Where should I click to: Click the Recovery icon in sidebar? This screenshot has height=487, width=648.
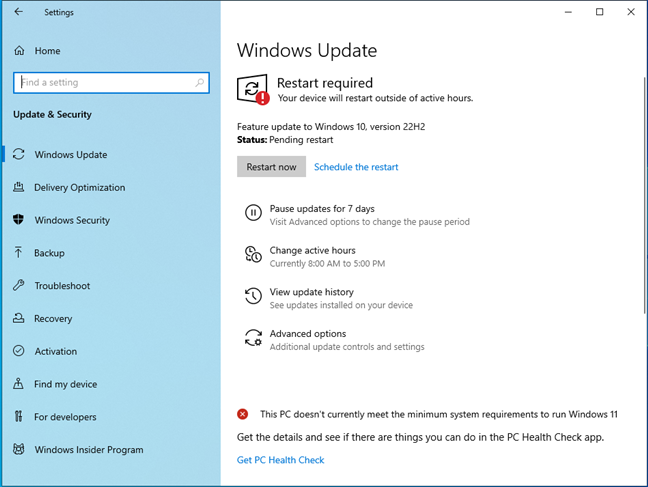(x=19, y=318)
